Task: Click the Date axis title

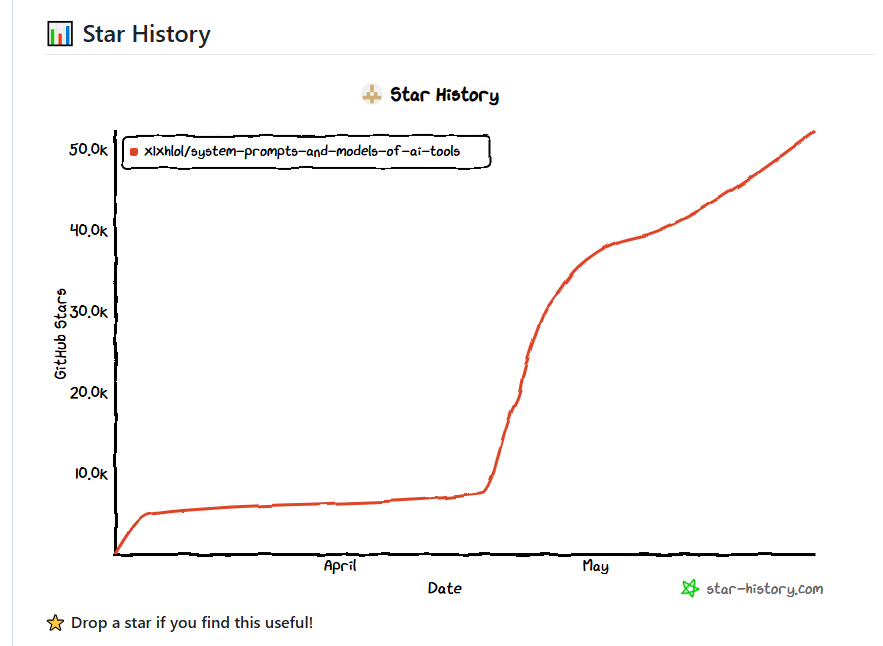Action: click(445, 588)
